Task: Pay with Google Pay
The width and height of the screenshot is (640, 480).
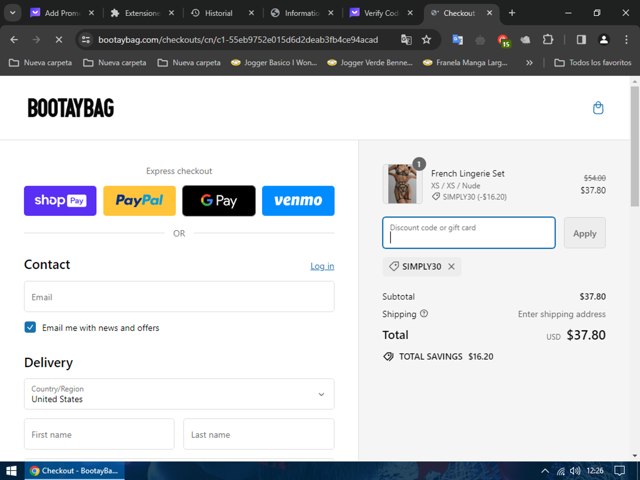Action: point(219,200)
